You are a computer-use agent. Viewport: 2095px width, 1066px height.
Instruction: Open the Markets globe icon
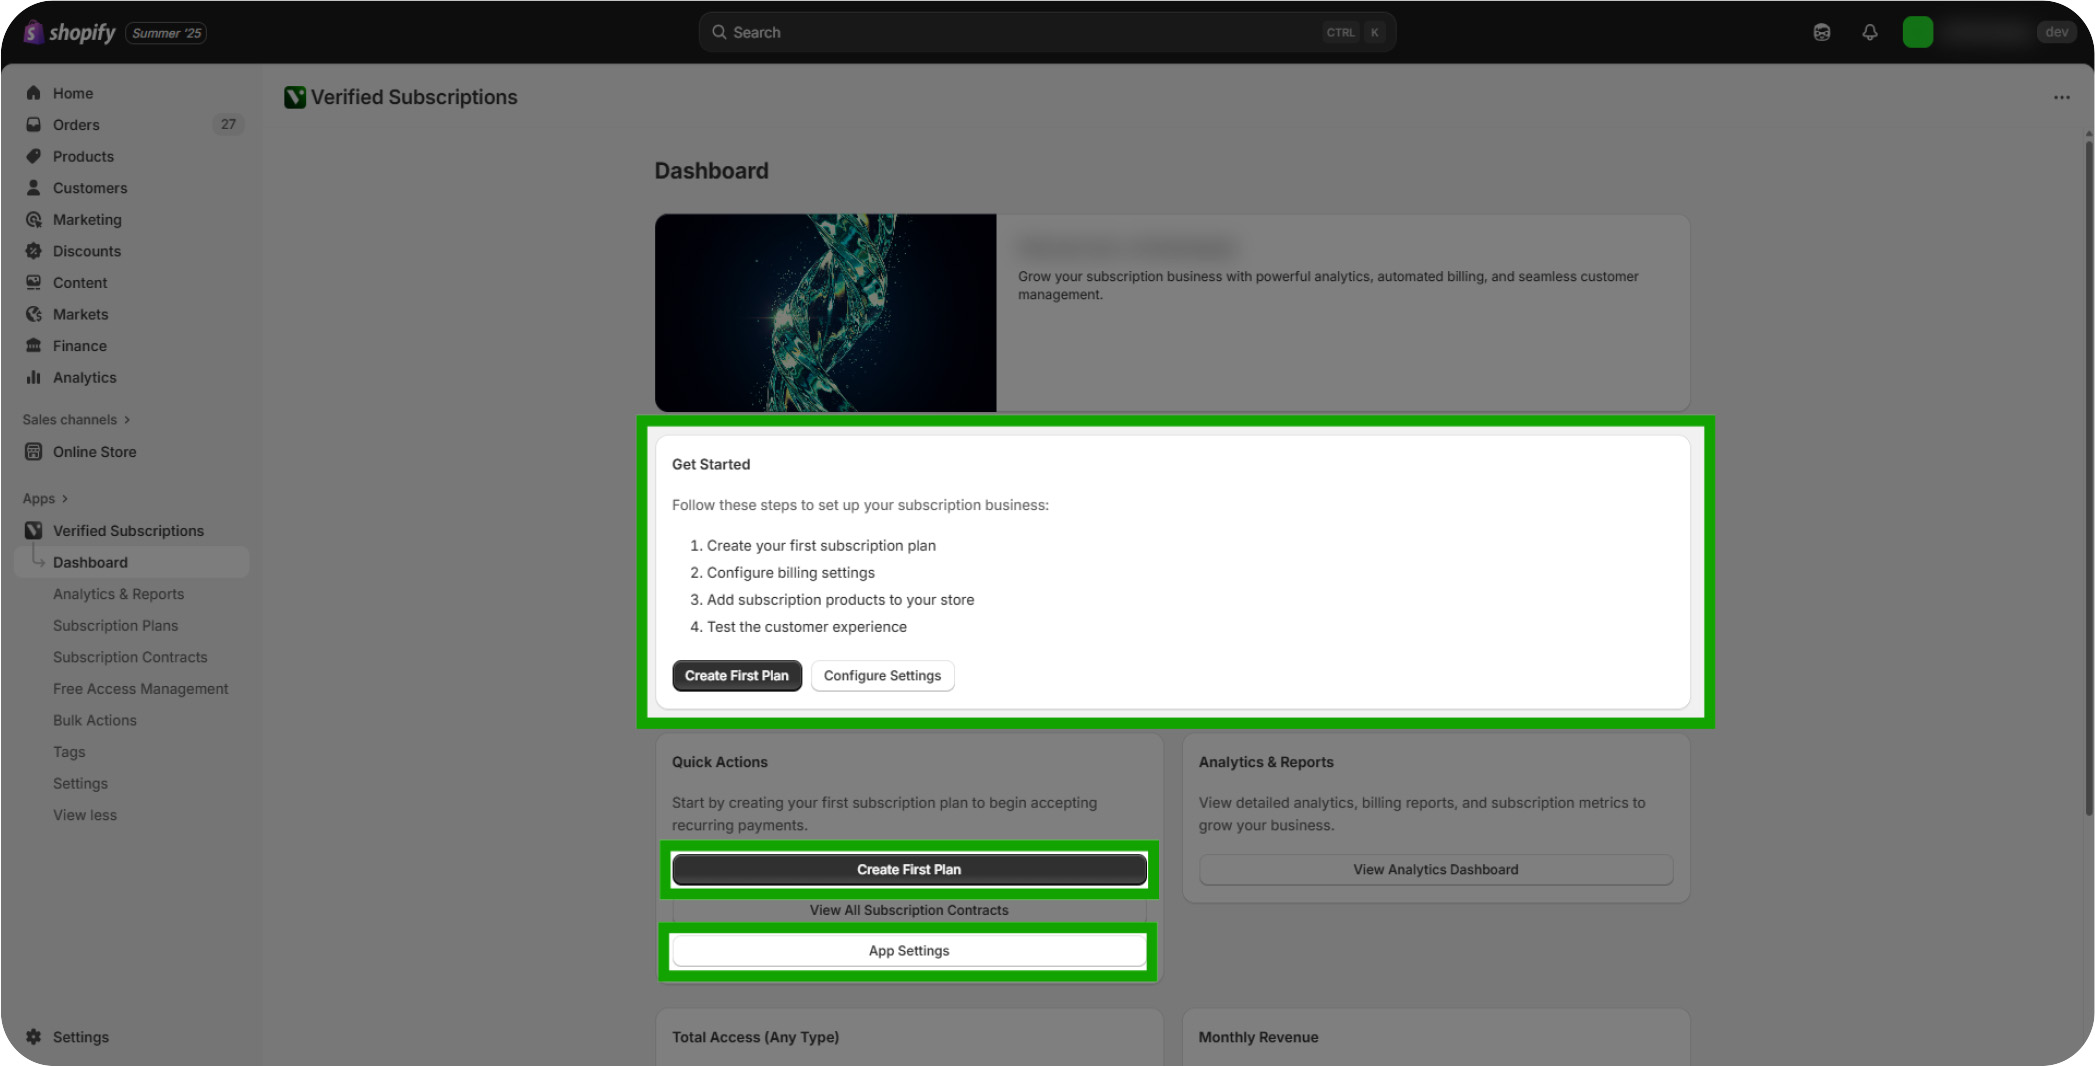(x=33, y=314)
